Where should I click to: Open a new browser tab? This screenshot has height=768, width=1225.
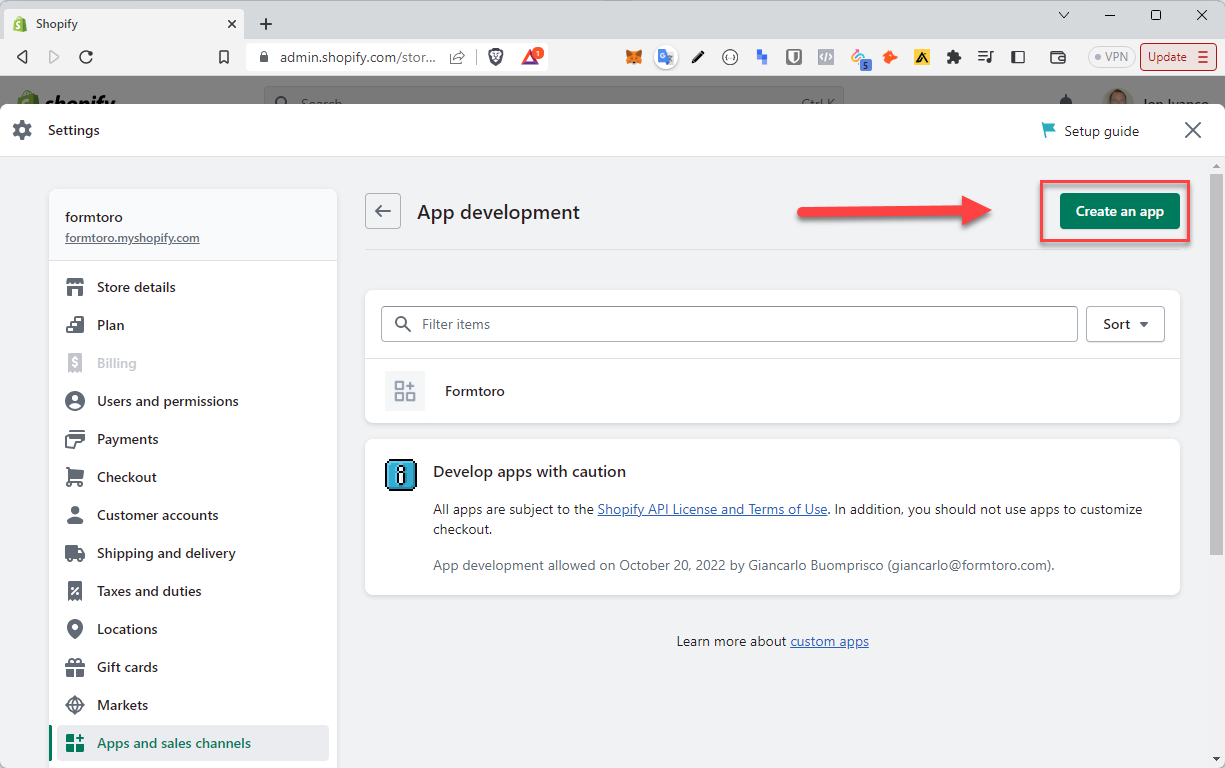(x=265, y=24)
